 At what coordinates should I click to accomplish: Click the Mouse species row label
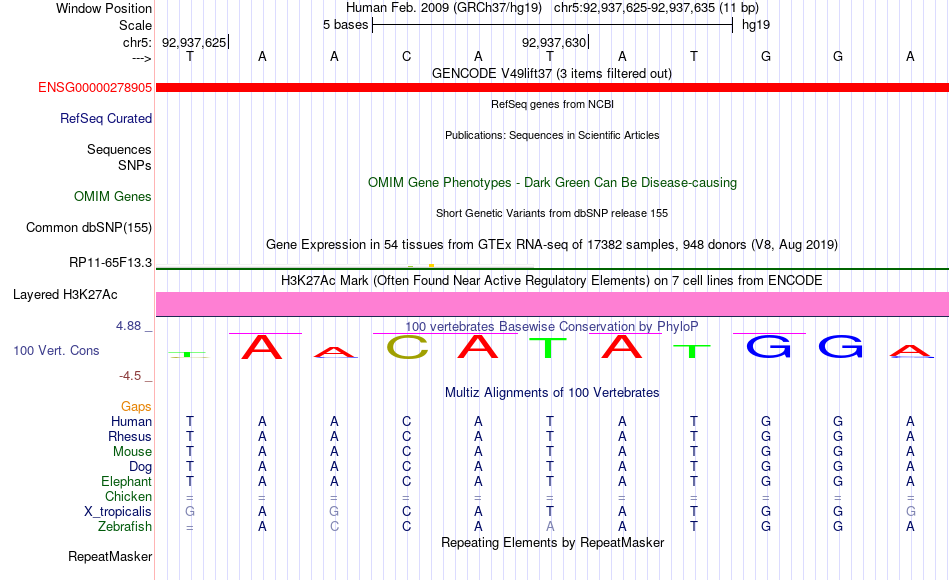point(133,452)
